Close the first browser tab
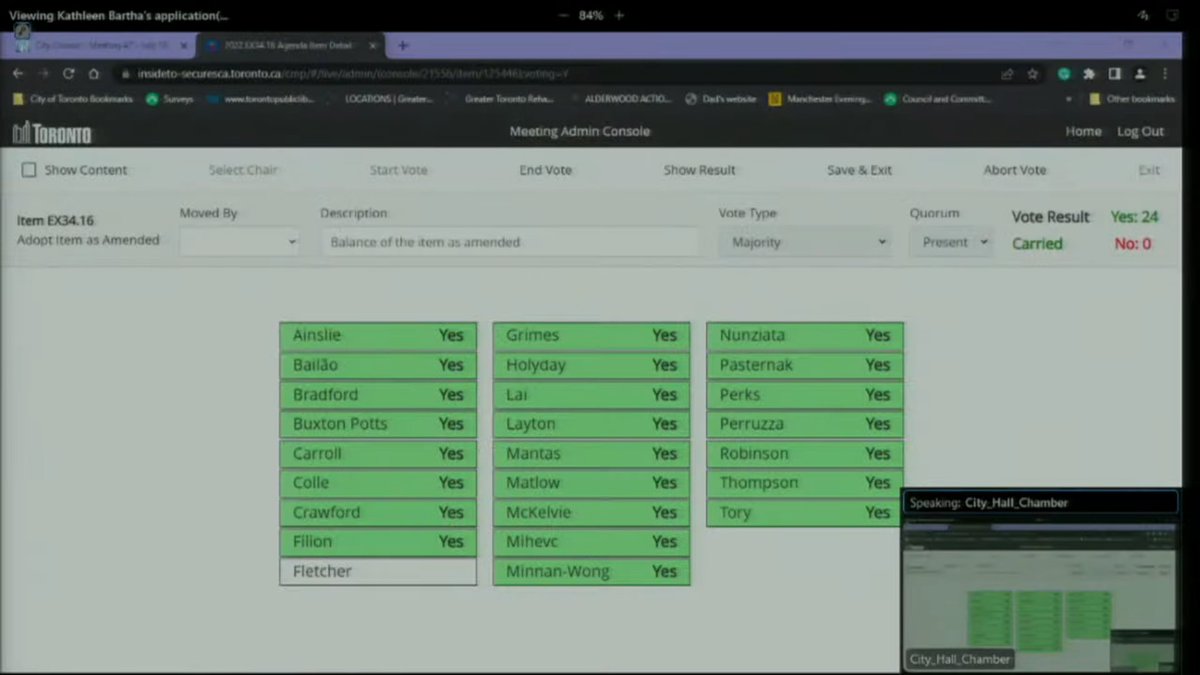The width and height of the screenshot is (1200, 675). click(182, 46)
